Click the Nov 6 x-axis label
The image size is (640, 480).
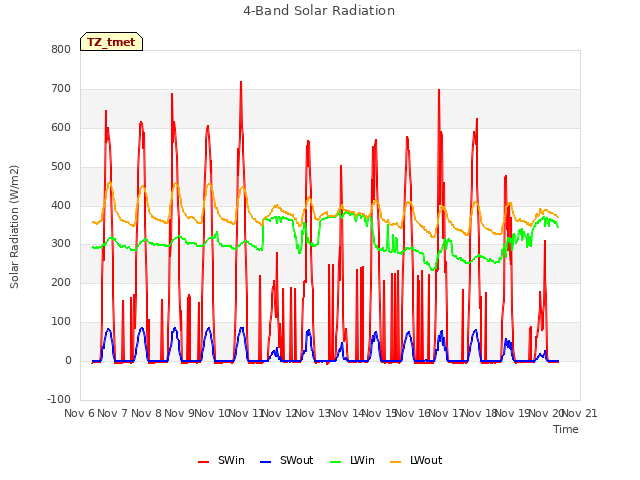[80, 413]
